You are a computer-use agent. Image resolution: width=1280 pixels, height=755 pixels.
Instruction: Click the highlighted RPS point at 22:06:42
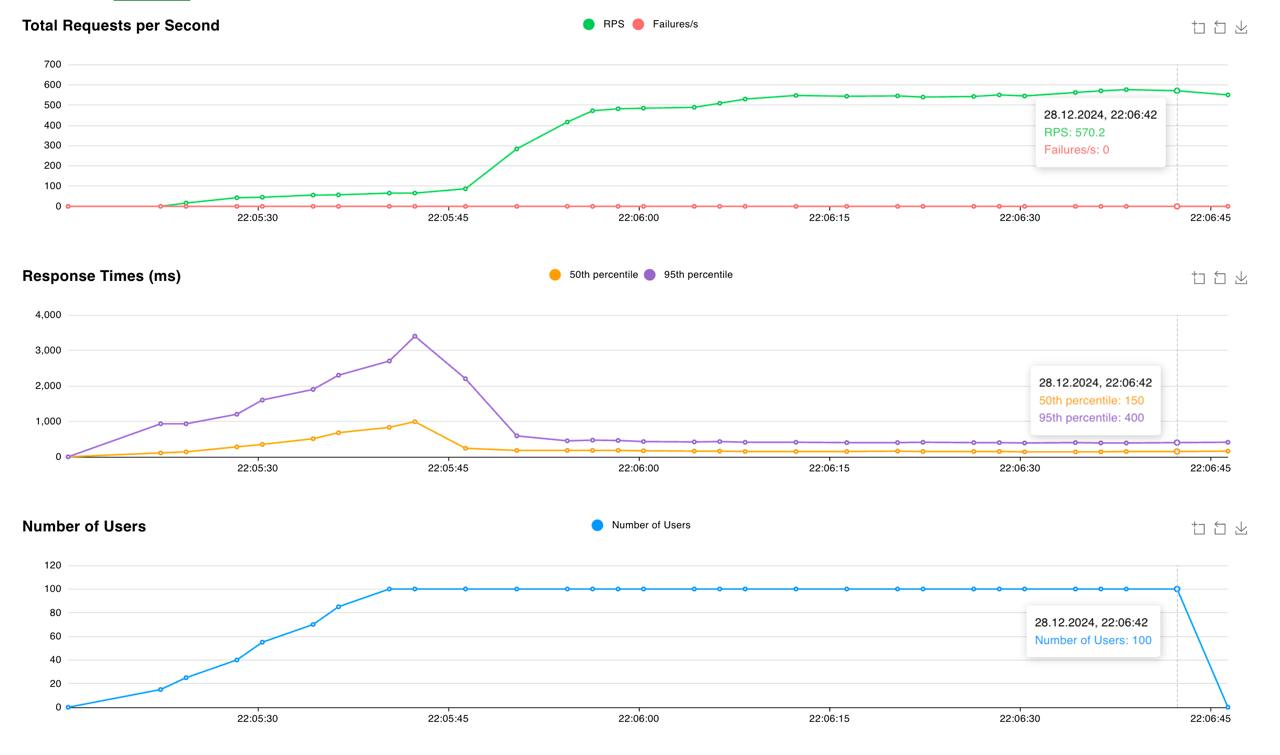[1177, 91]
